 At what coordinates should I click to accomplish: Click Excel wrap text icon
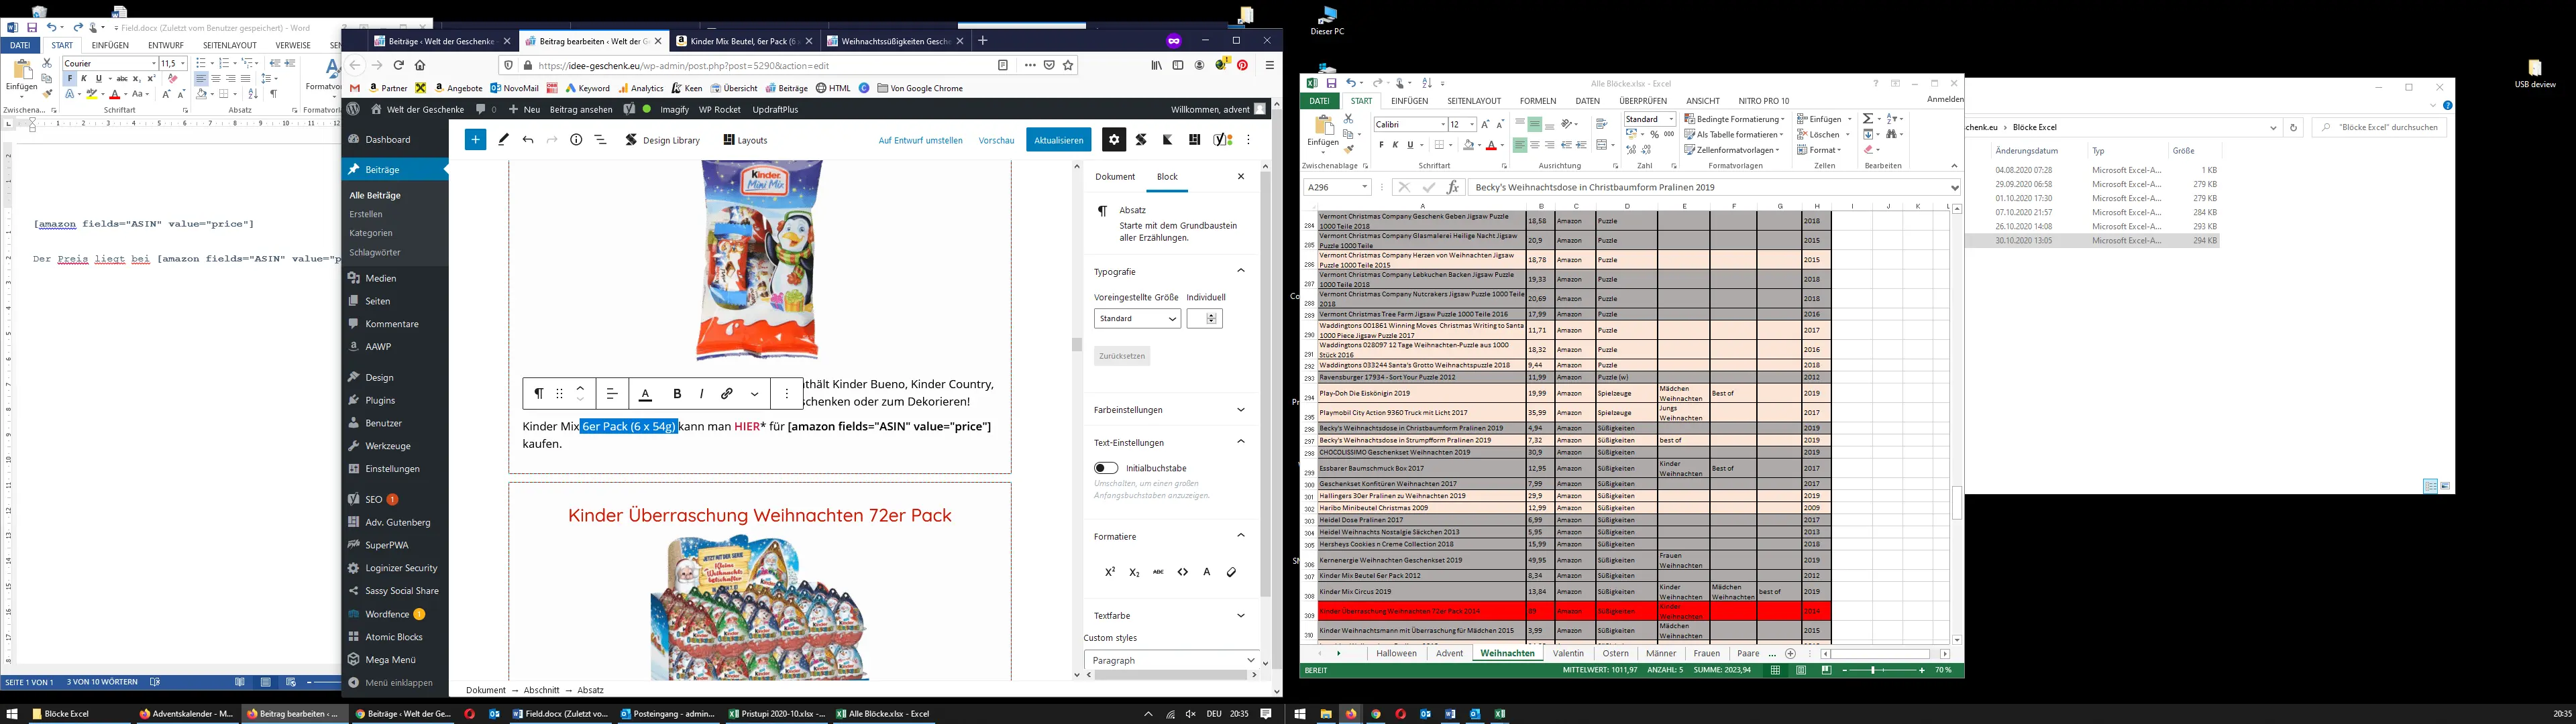coord(1601,124)
